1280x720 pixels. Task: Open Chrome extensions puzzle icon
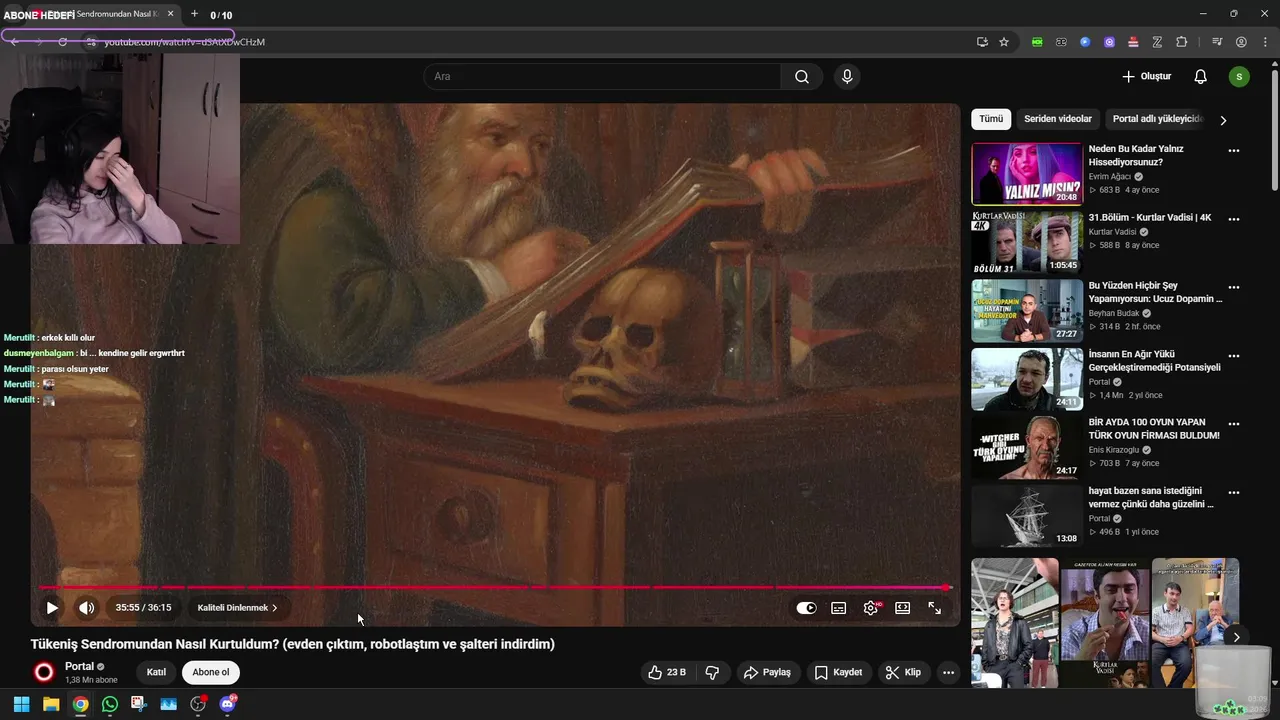[1181, 42]
